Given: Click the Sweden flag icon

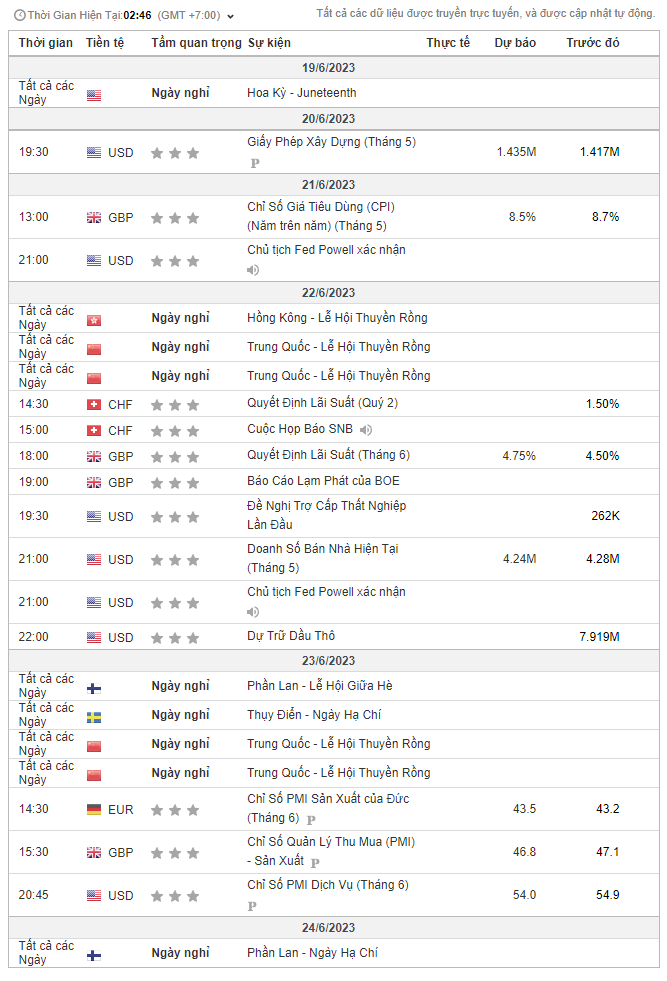Looking at the screenshot, I should tap(94, 716).
